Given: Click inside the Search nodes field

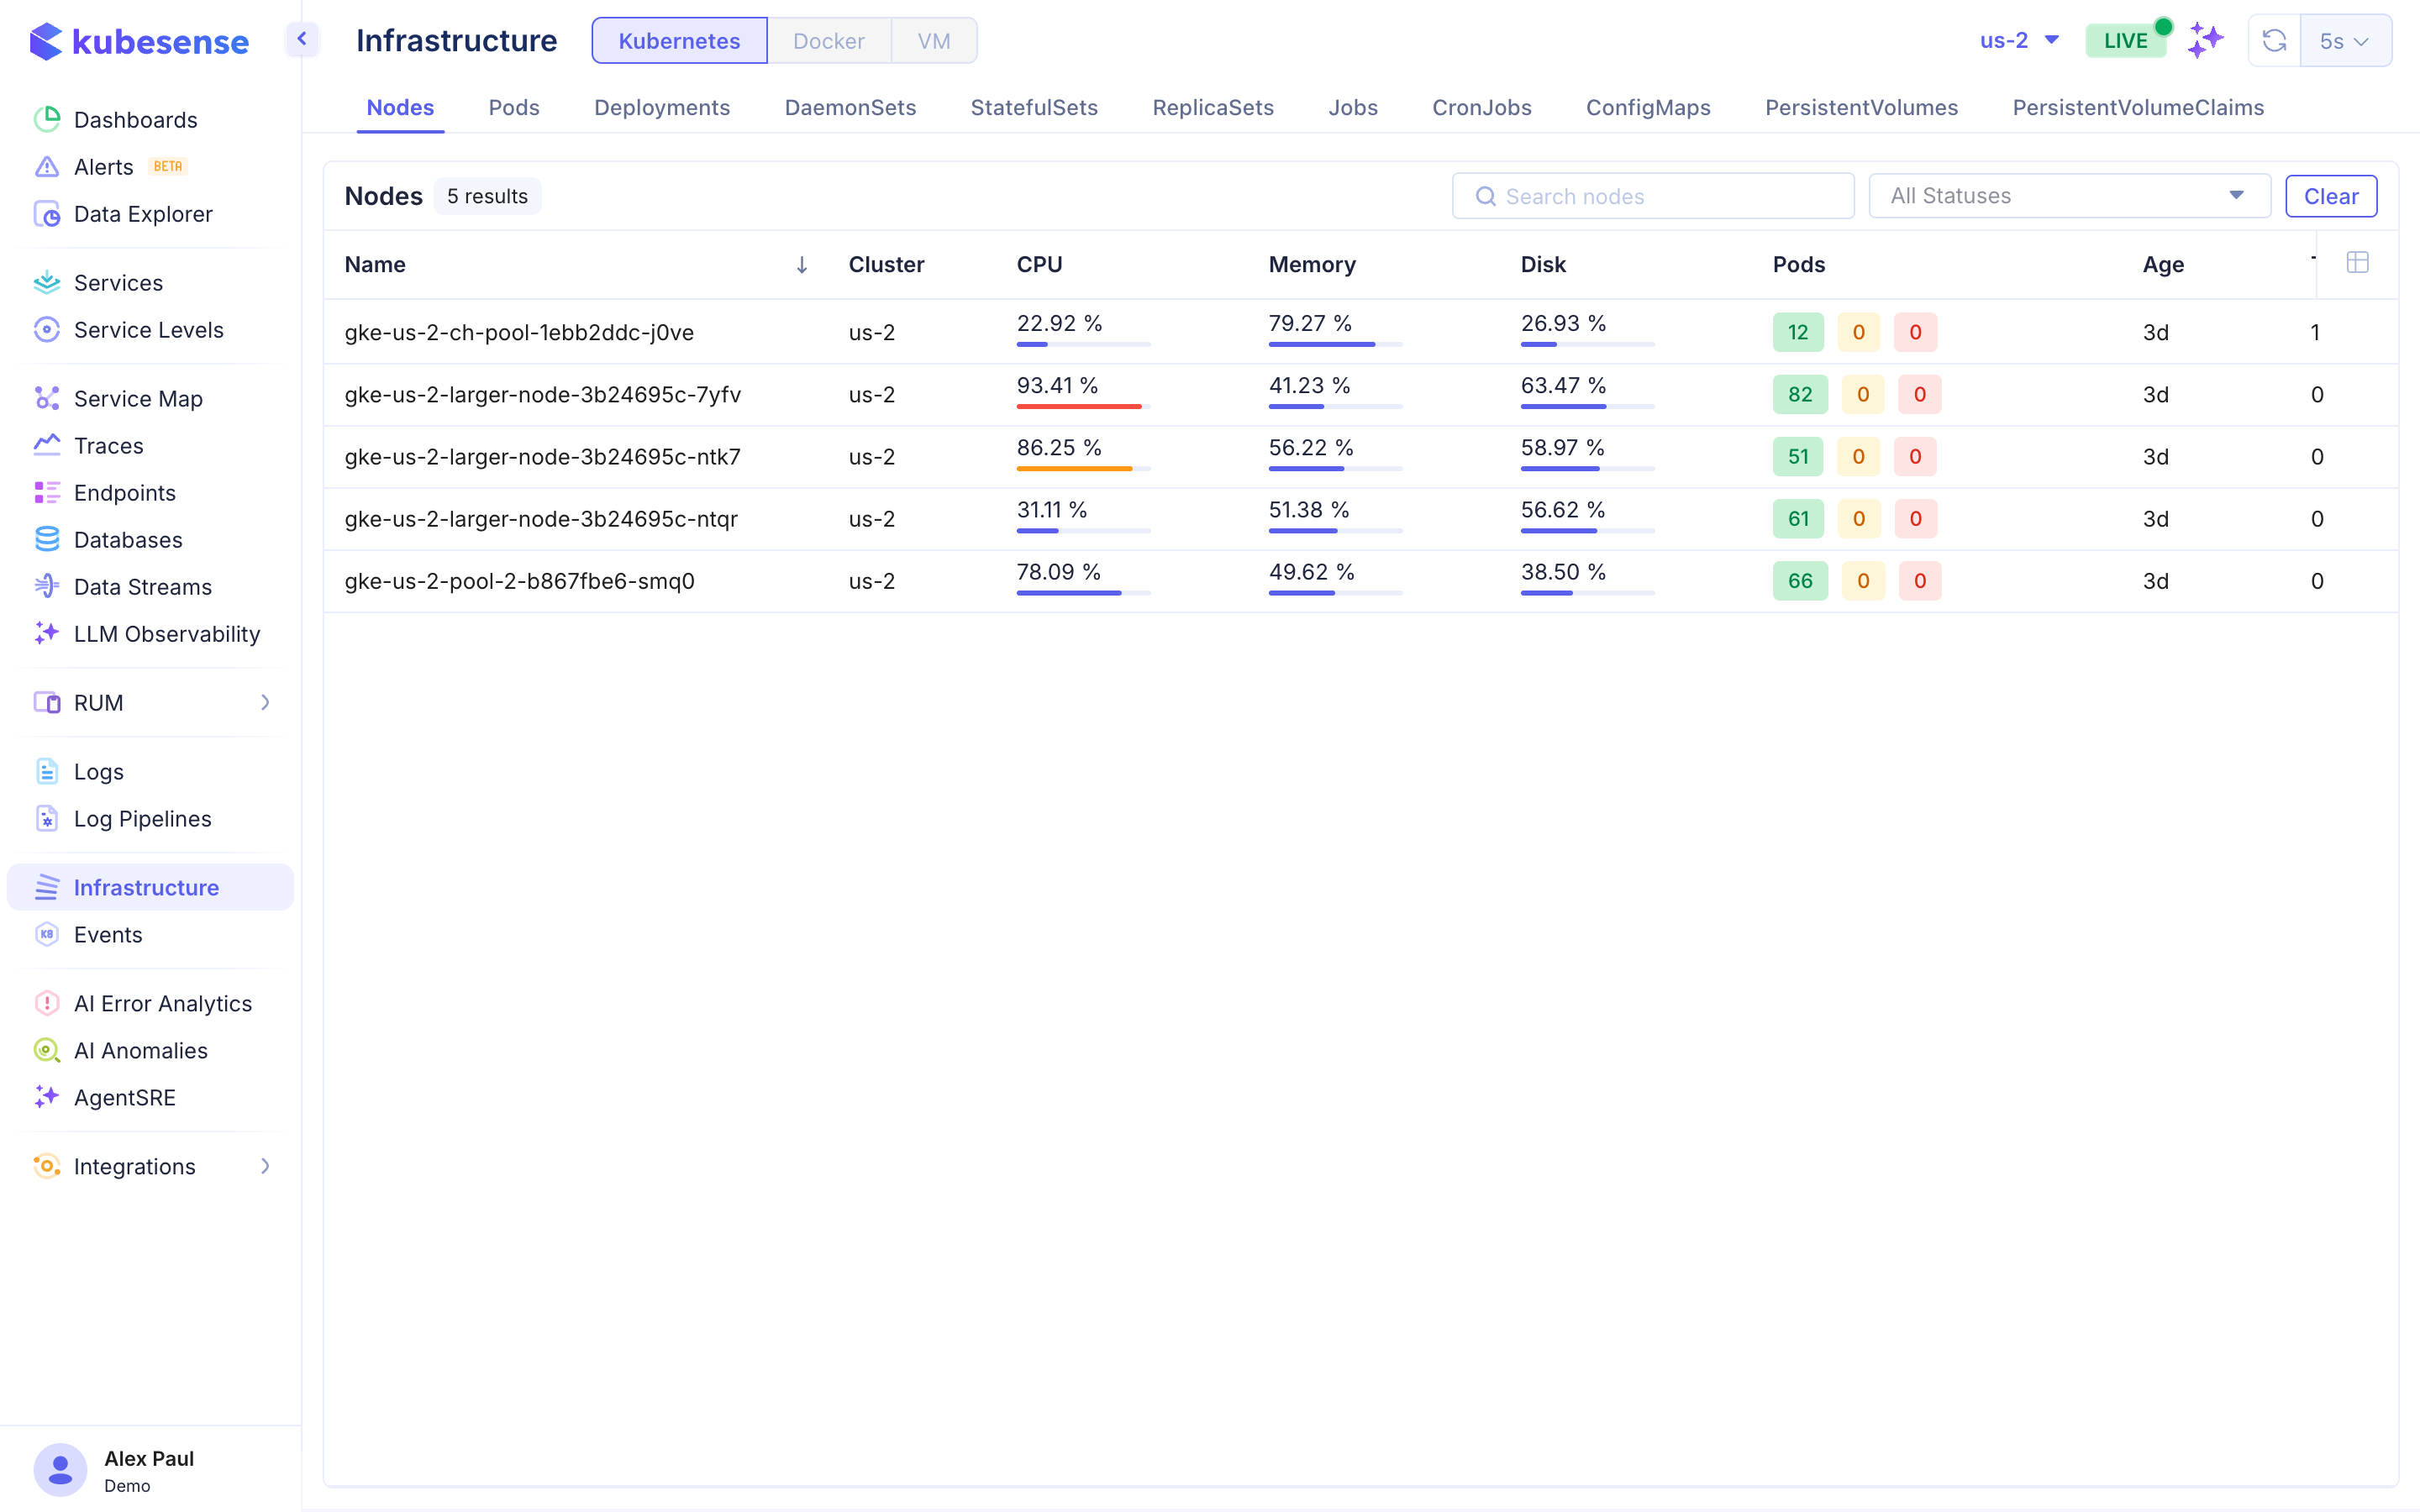Looking at the screenshot, I should tap(1652, 195).
